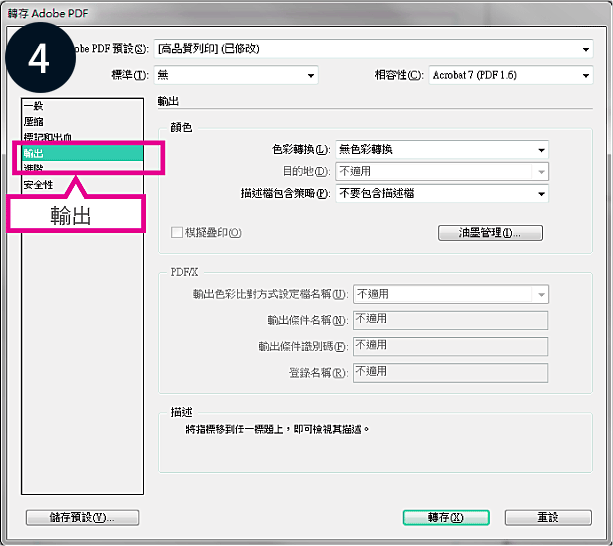Click the 重設 reset button
Screen dimensions: 613x546
point(548,517)
